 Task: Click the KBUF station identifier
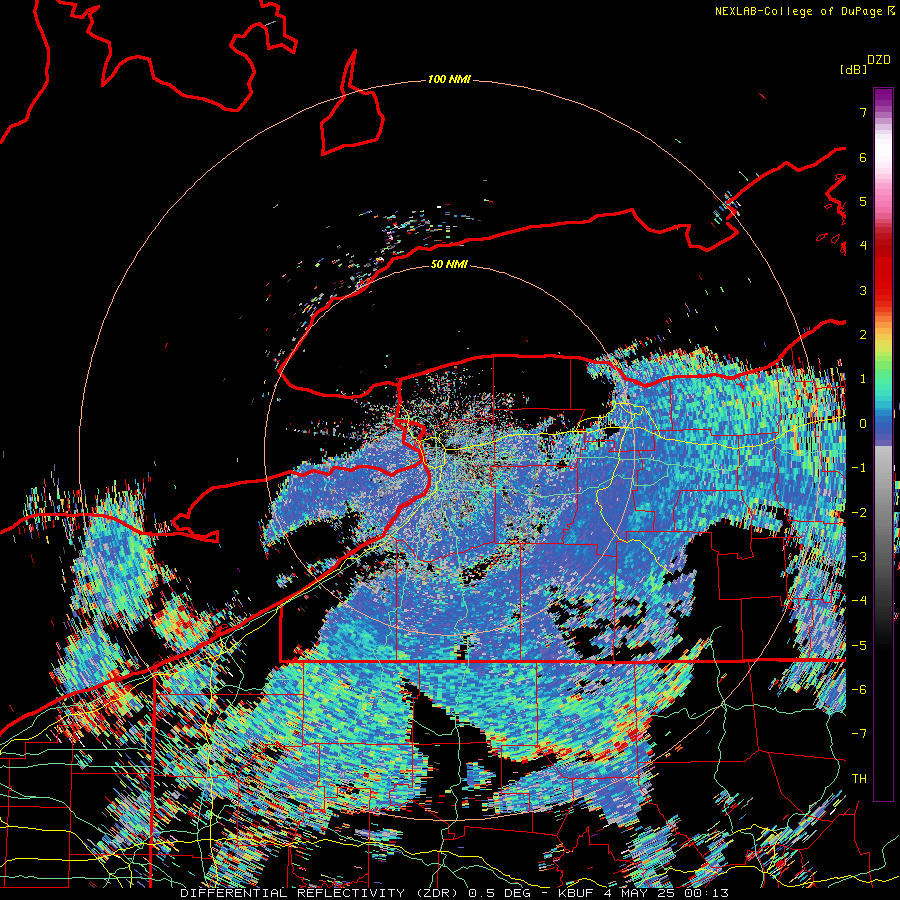click(577, 893)
